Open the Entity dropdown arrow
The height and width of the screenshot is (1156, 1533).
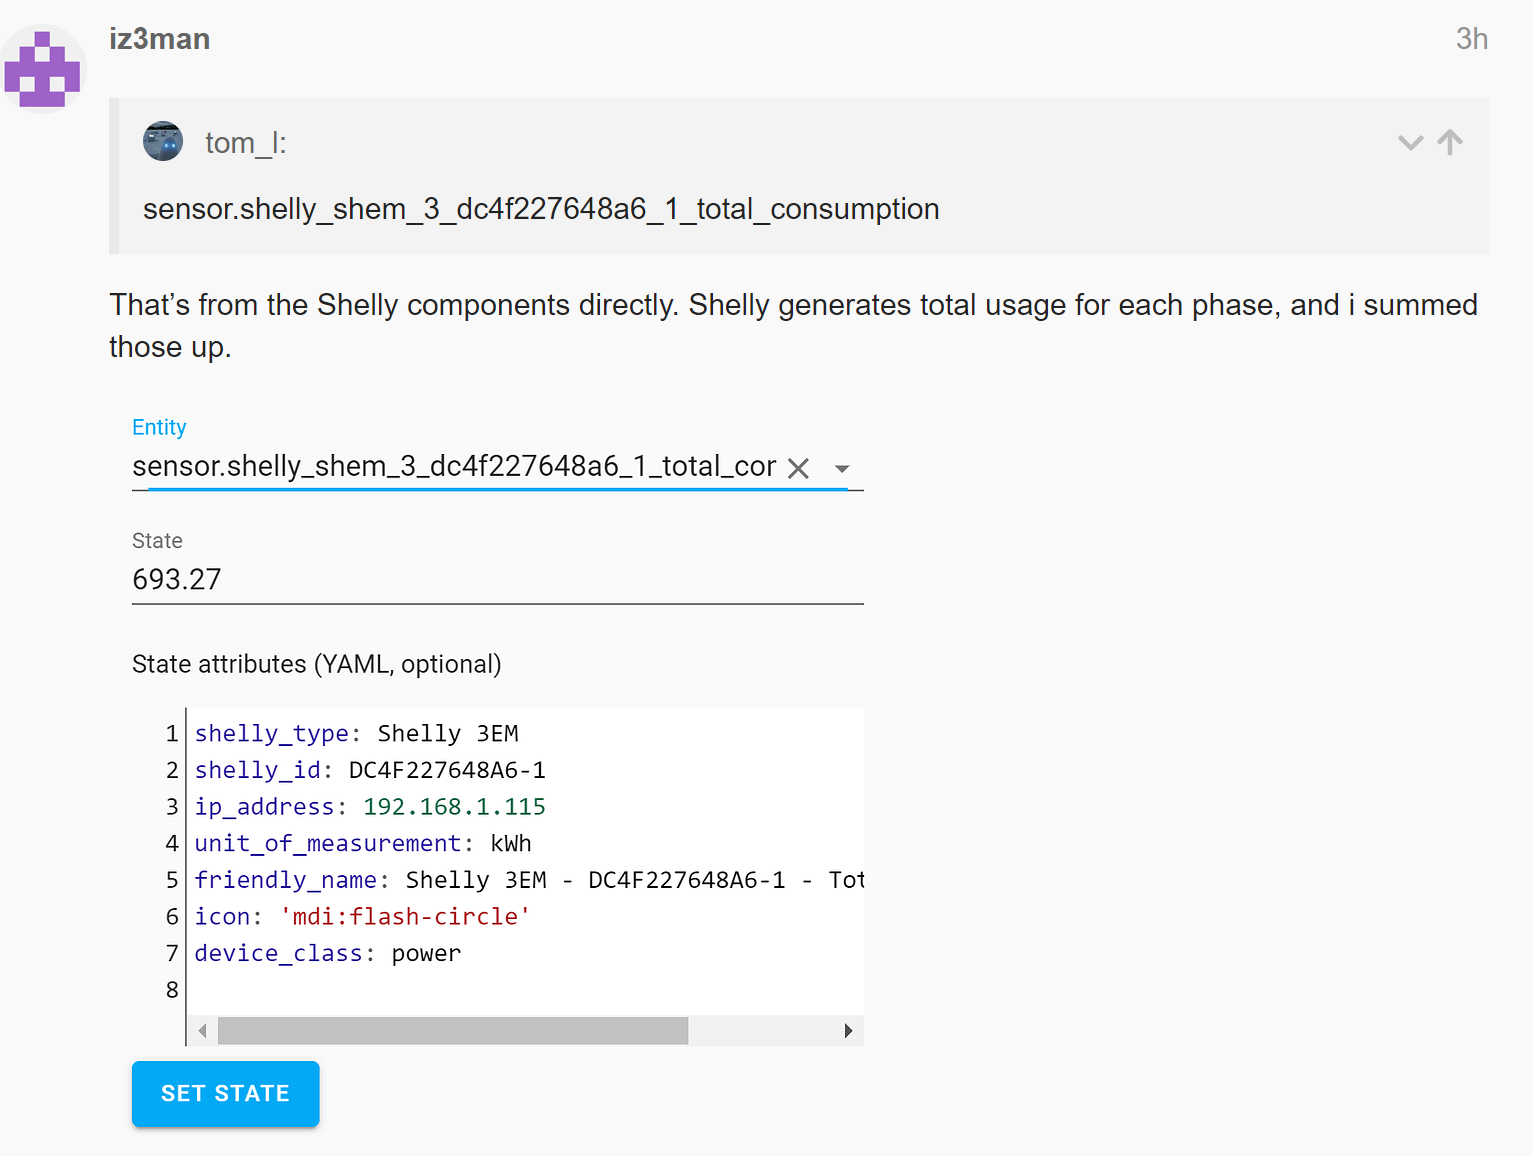842,468
